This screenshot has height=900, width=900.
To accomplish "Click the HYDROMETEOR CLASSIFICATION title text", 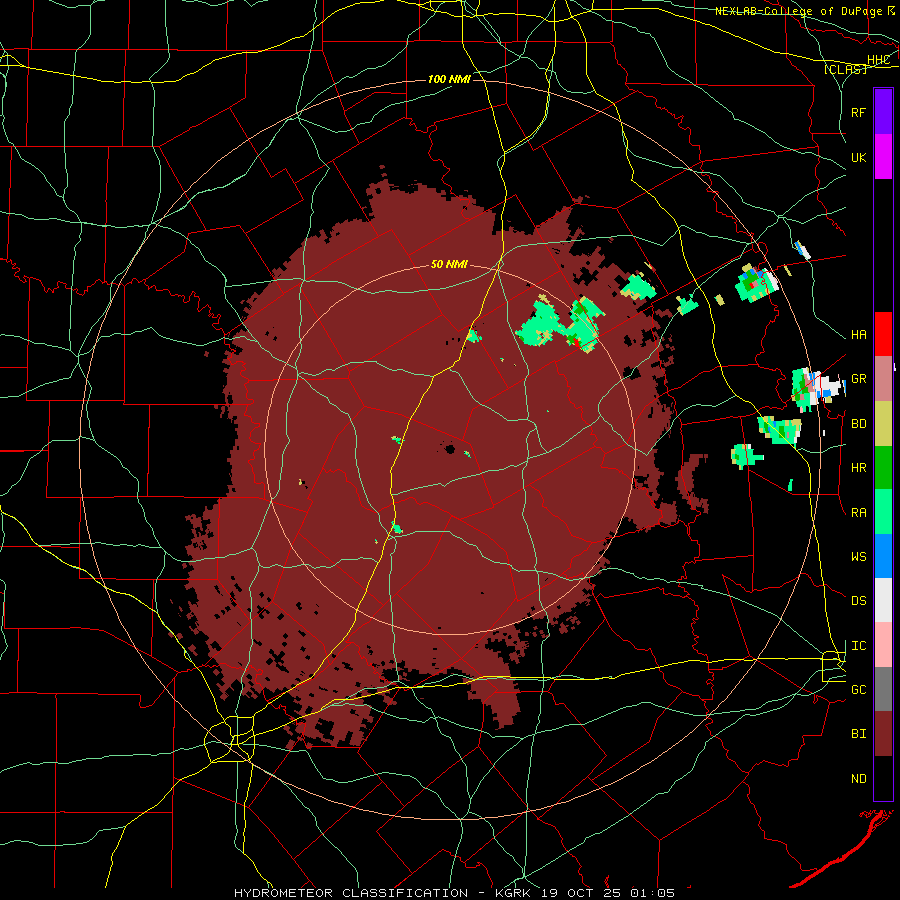I will point(351,893).
